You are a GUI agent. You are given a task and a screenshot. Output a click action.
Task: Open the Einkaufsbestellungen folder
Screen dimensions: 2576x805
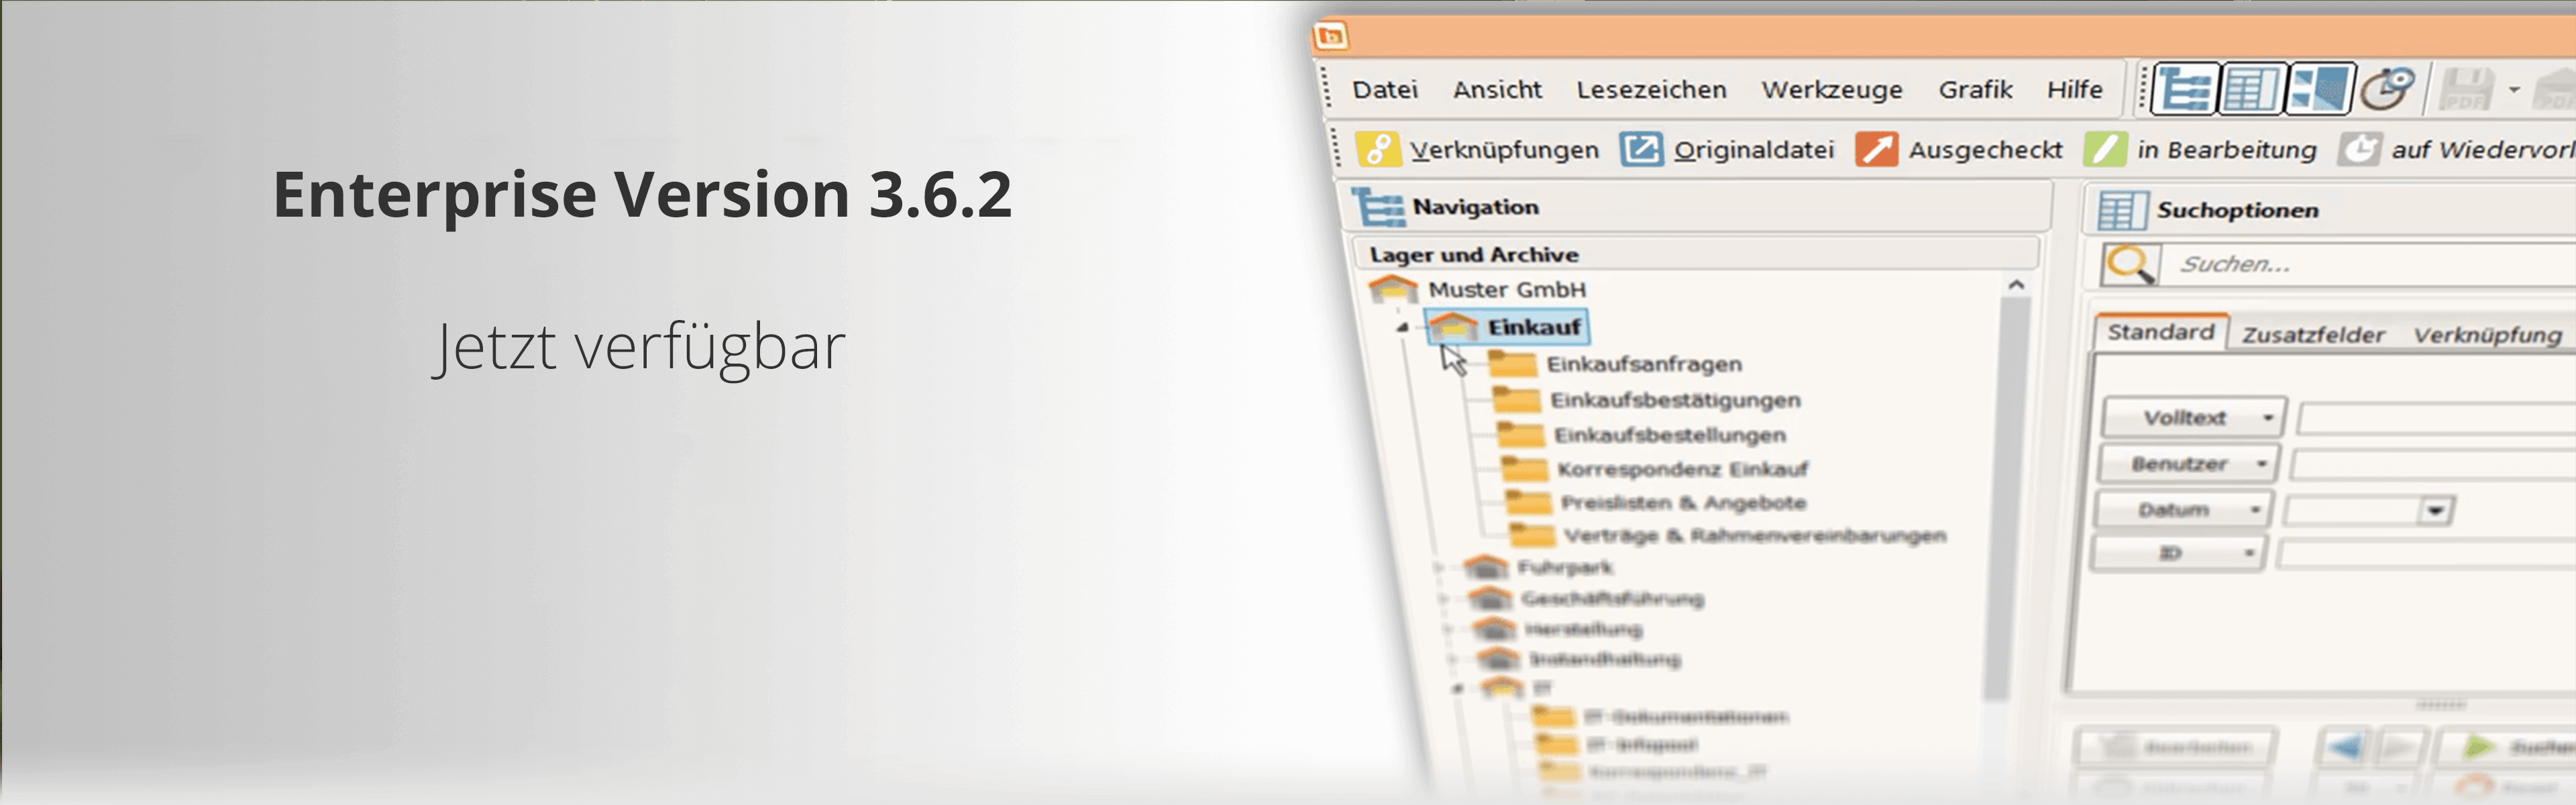[x=1669, y=435]
